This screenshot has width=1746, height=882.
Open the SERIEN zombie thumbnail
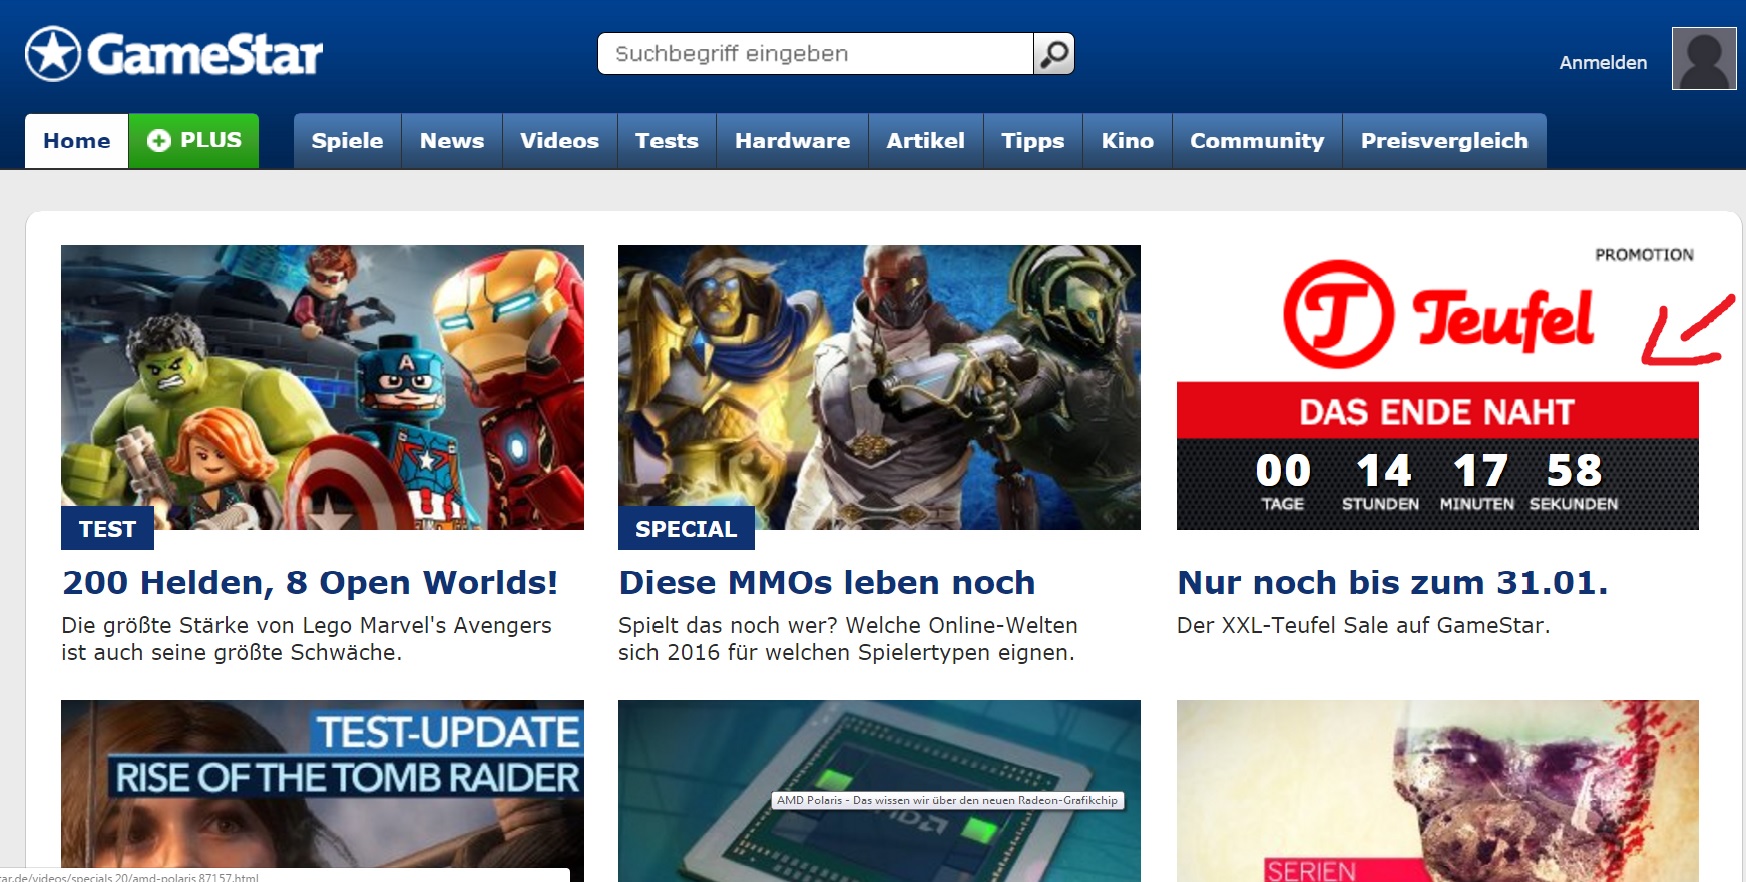click(1437, 791)
